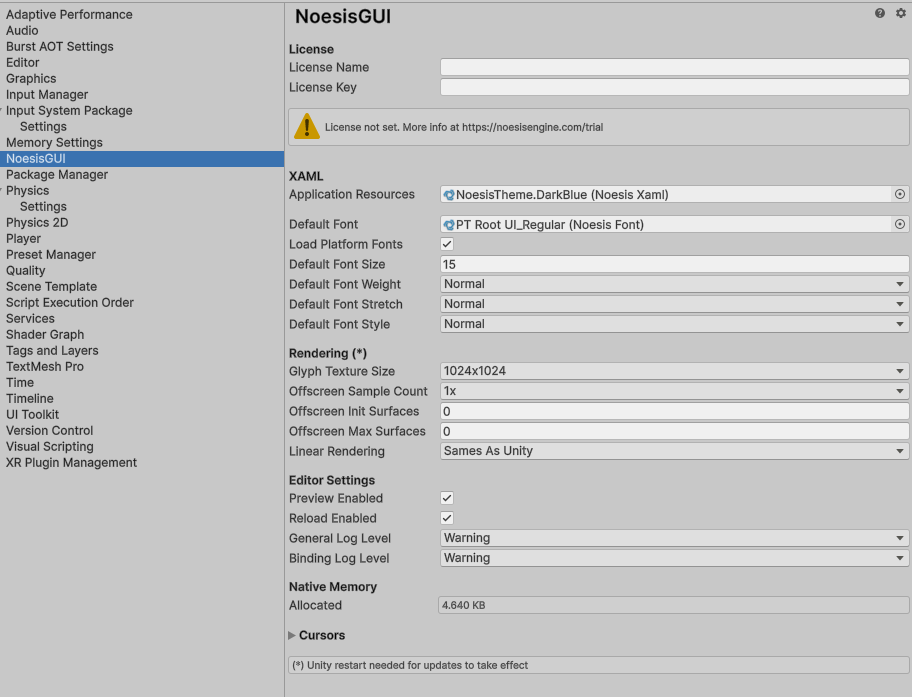Select the highlighted NoesisGUI category
912x697 pixels.
142,158
